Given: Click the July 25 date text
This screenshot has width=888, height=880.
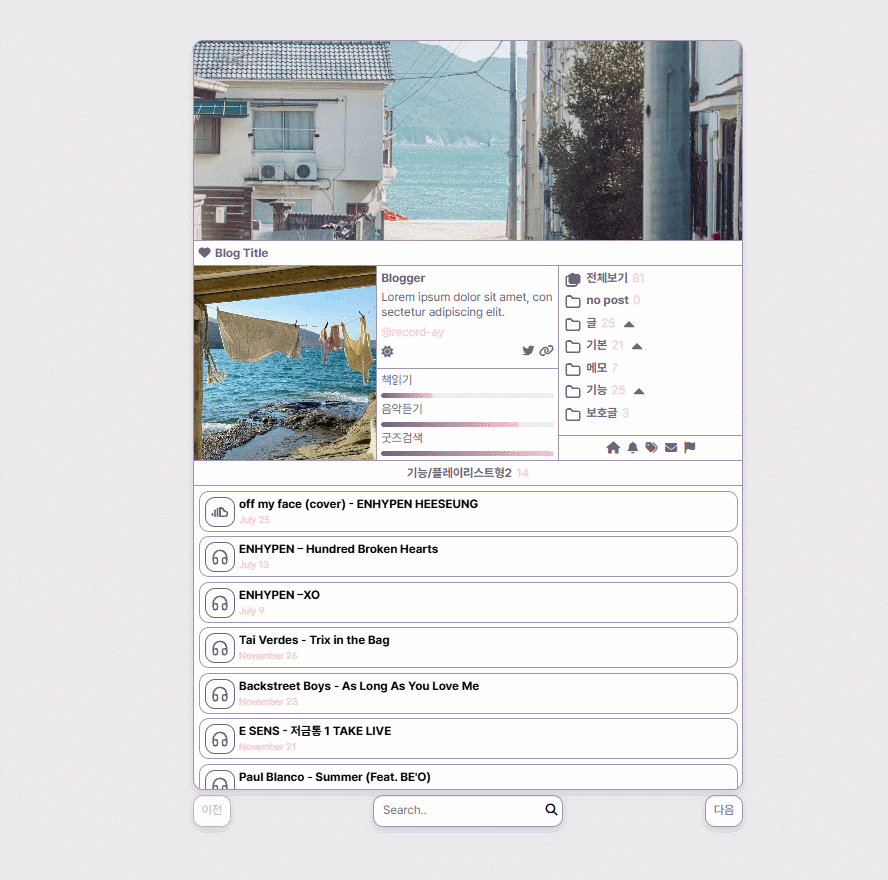Looking at the screenshot, I should (x=254, y=520).
